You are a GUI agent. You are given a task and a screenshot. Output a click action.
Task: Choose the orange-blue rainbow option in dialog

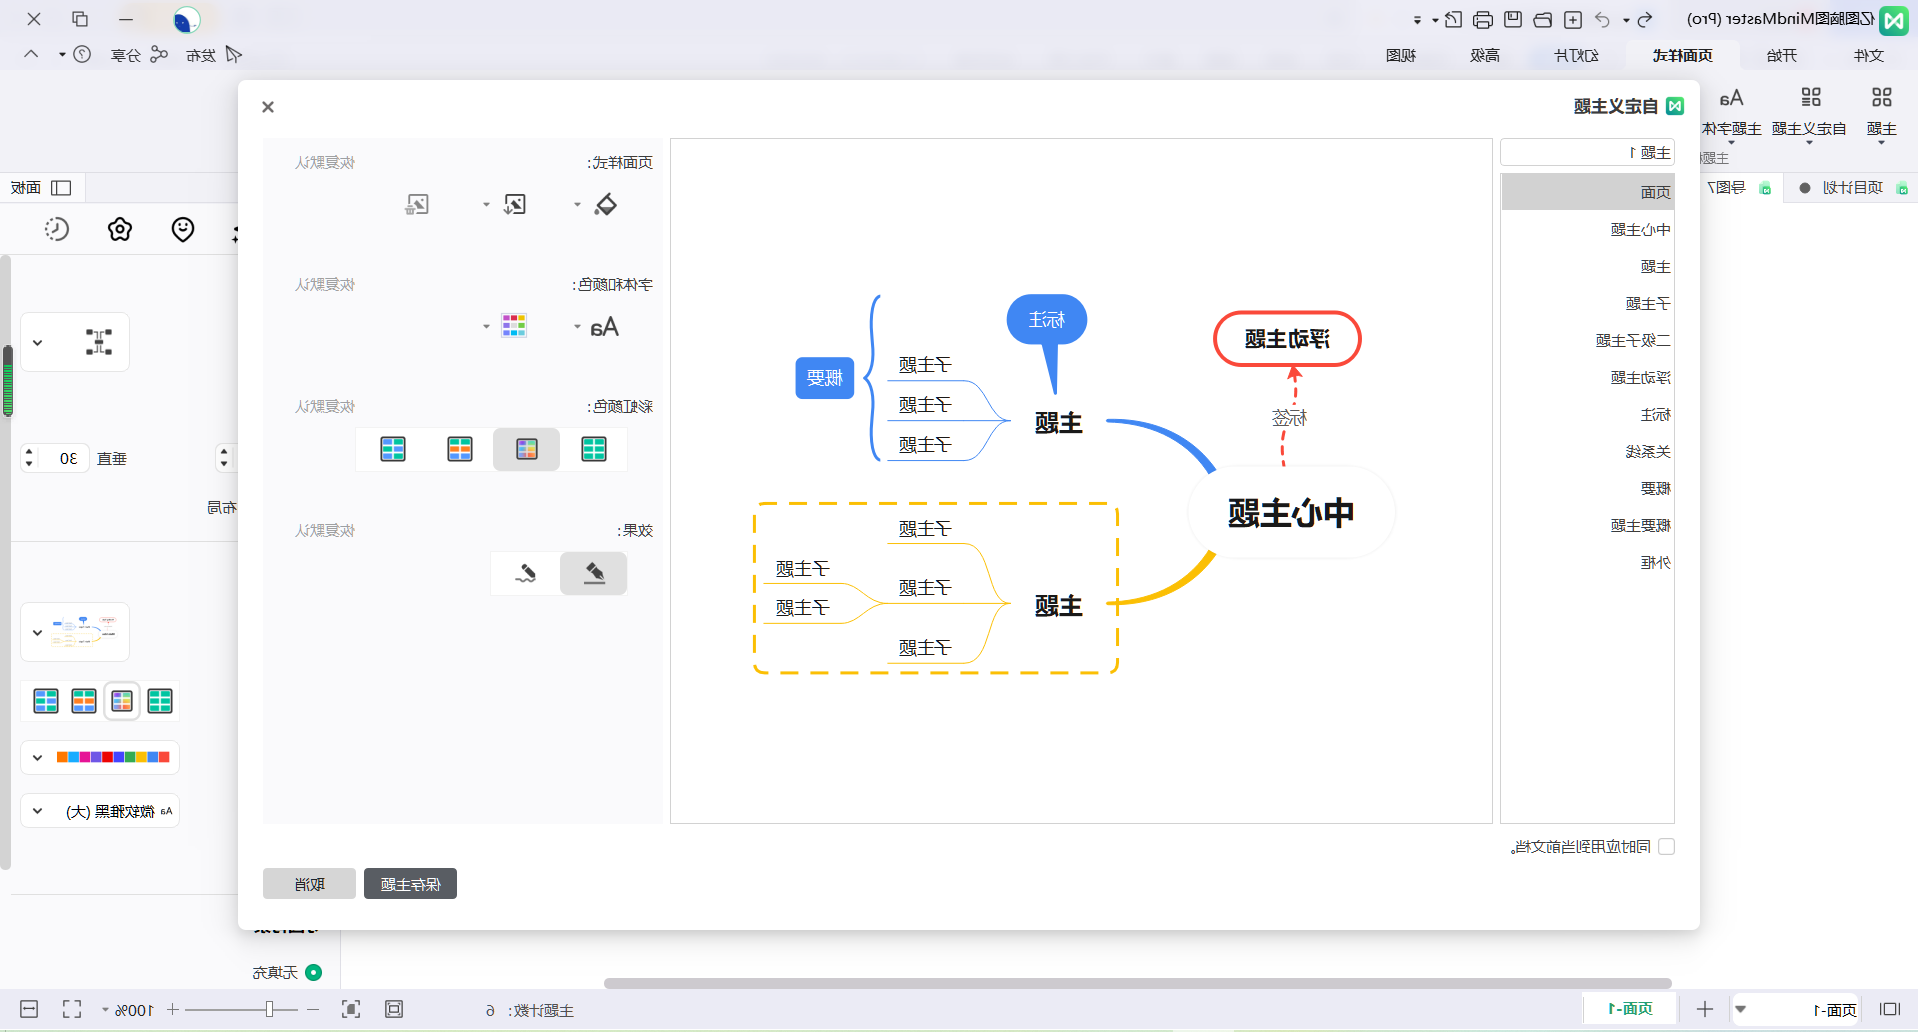point(460,449)
